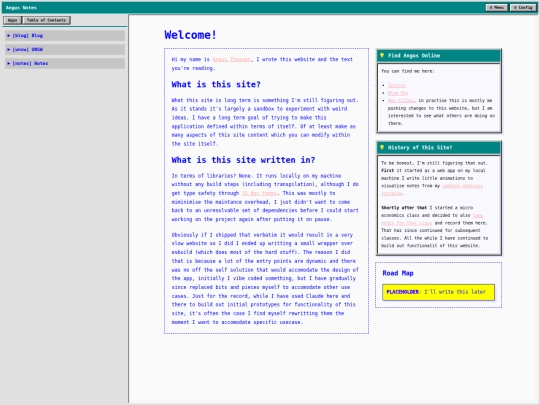Click the 'What is this site?' heading

coord(216,84)
